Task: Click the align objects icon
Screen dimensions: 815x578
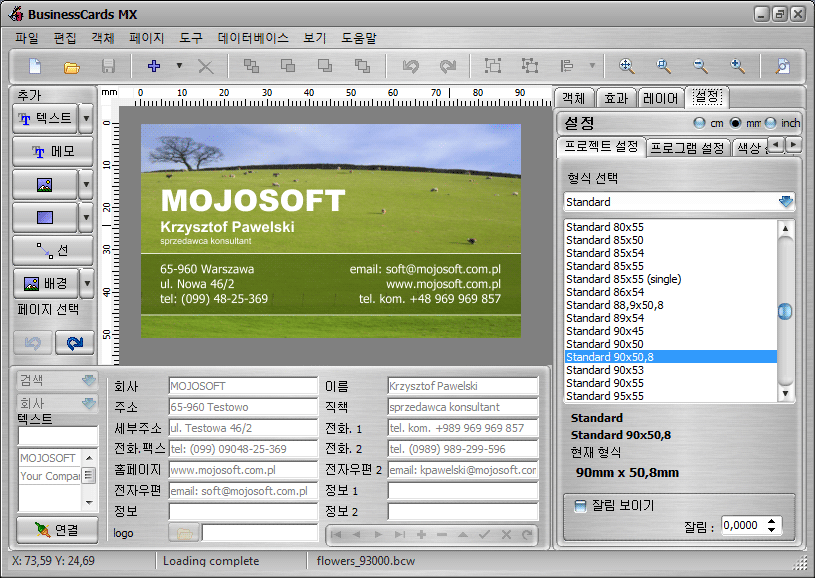Action: [x=567, y=66]
